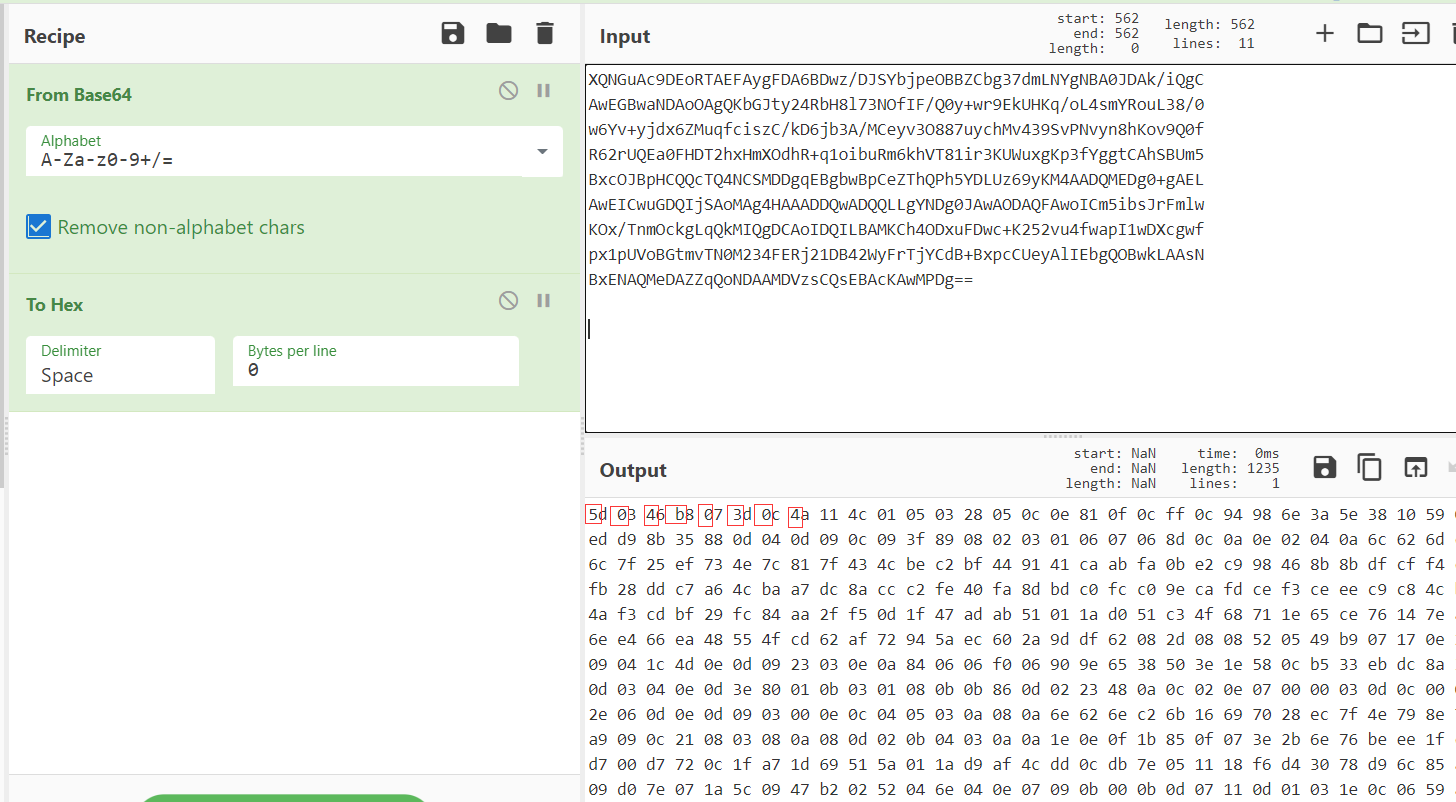
Task: Save the current recipe to a file
Action: (x=452, y=33)
